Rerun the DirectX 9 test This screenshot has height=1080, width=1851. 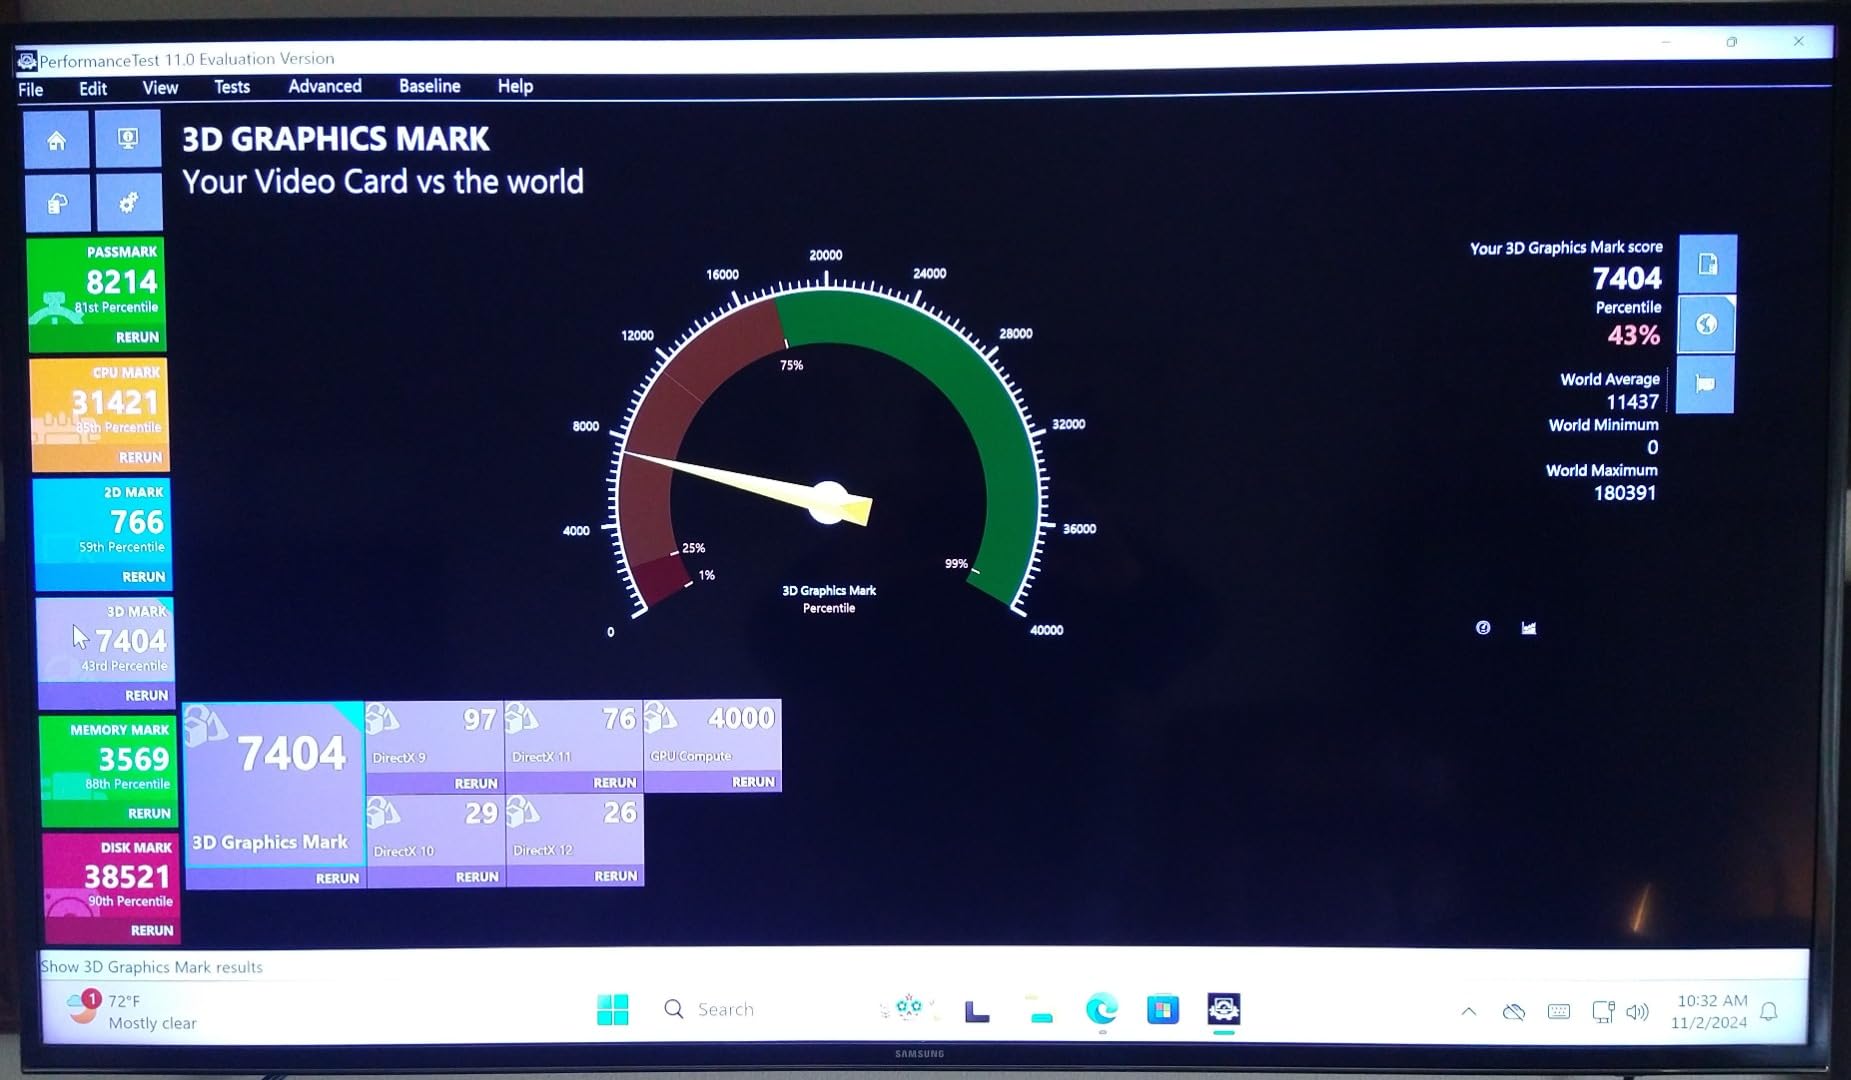pyautogui.click(x=476, y=783)
